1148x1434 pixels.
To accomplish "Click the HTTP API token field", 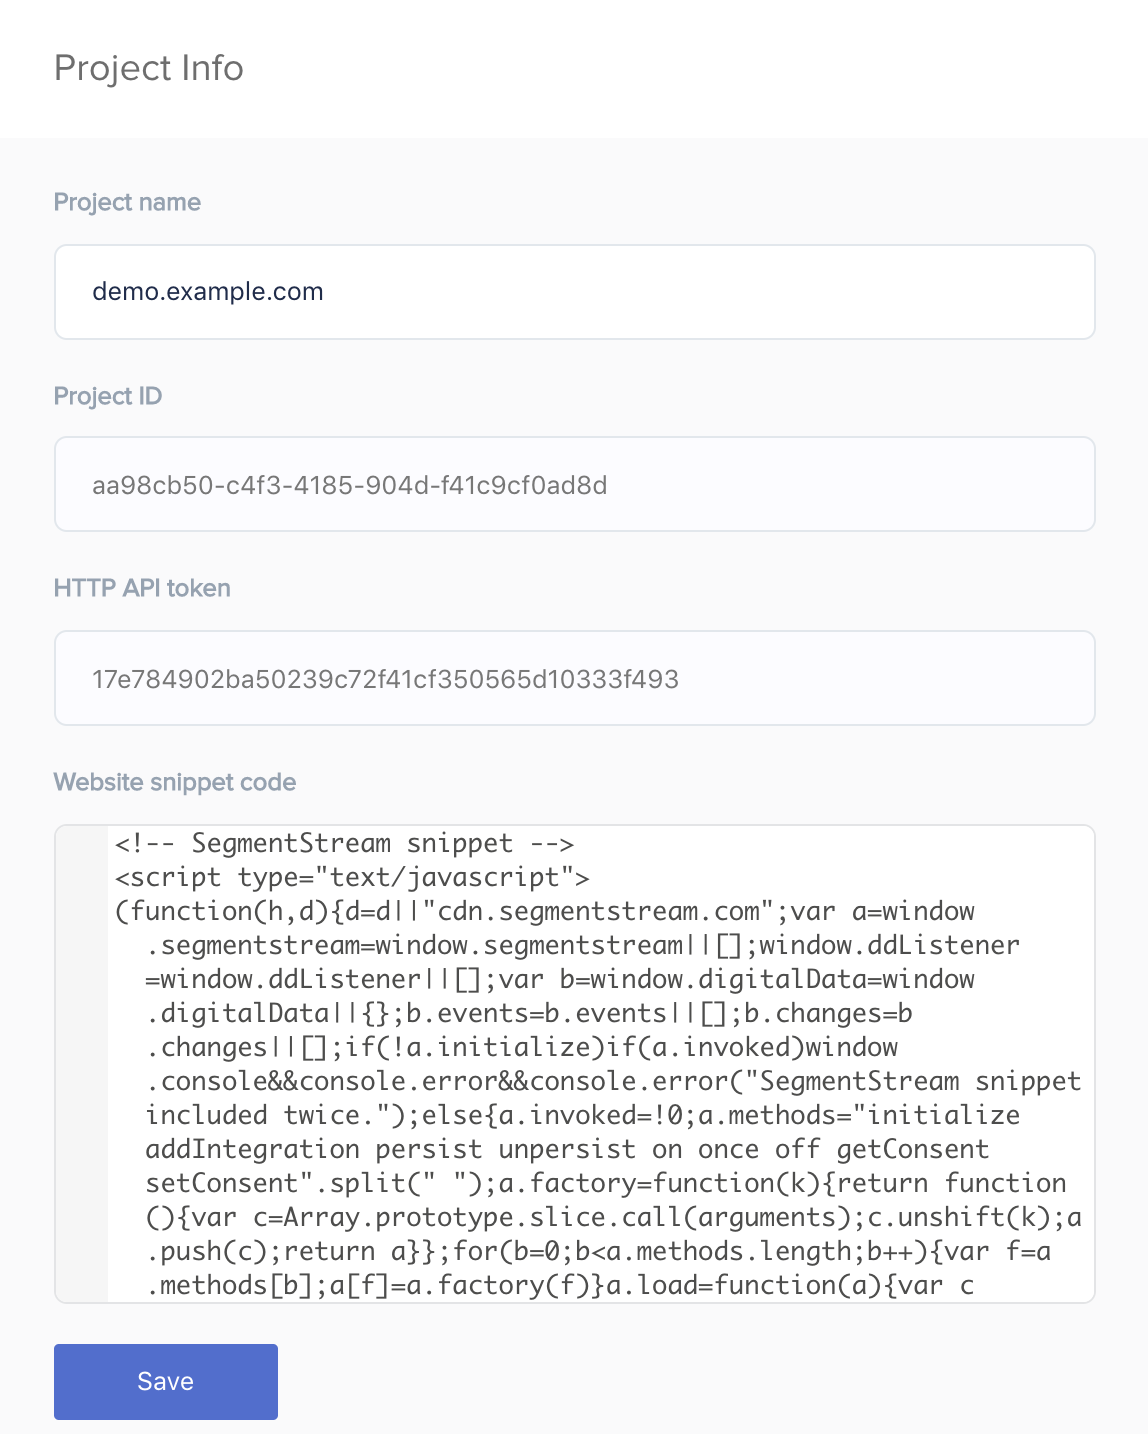I will click(x=575, y=678).
